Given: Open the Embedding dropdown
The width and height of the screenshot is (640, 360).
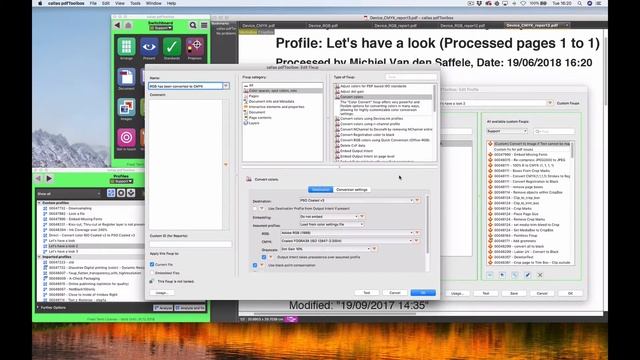Looking at the screenshot, I should 329,216.
